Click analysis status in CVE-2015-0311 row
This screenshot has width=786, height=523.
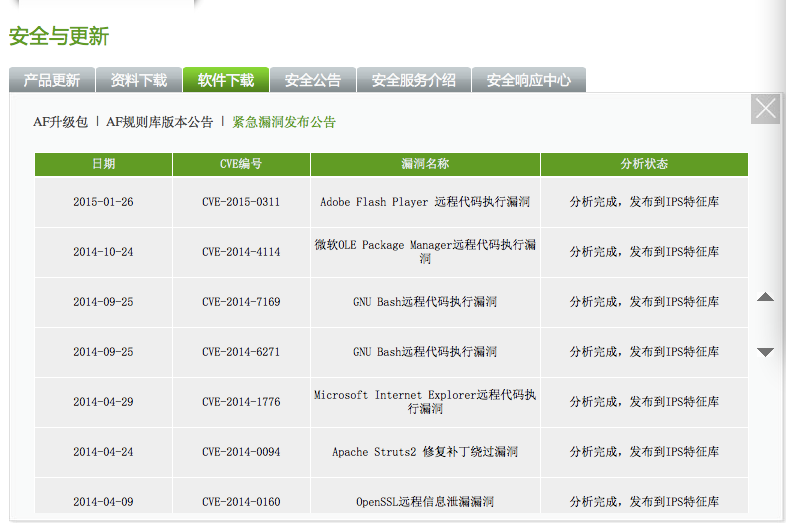tap(644, 202)
